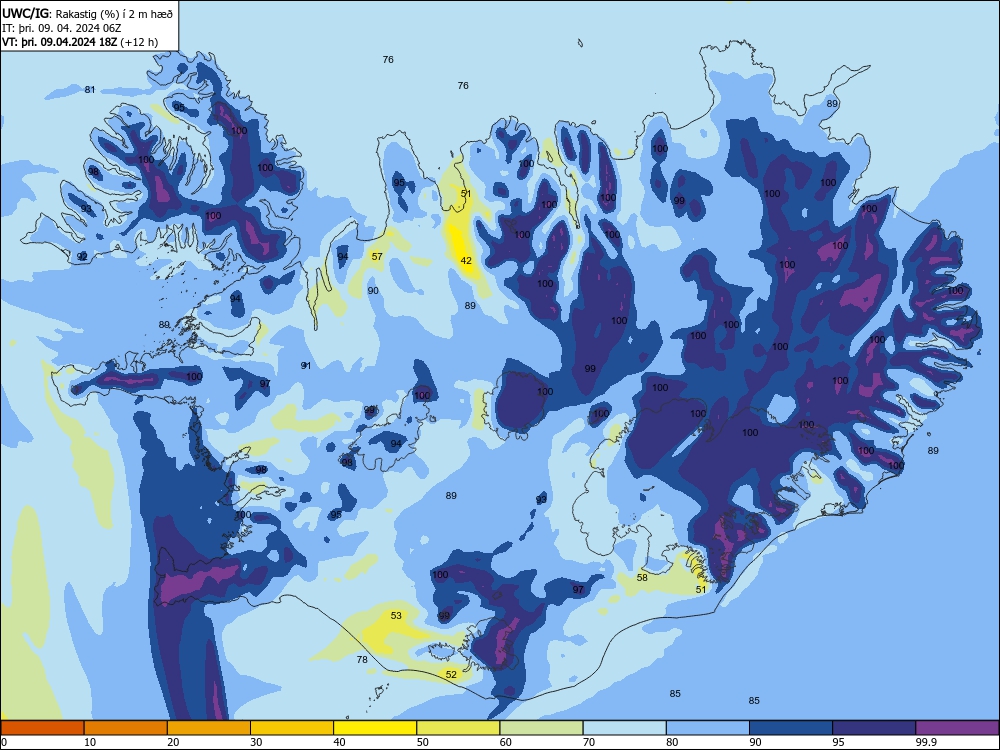
Task: Click the title text 'UWC/IG: Rakastig (%) í 2 m hæð'
Action: click(x=87, y=13)
